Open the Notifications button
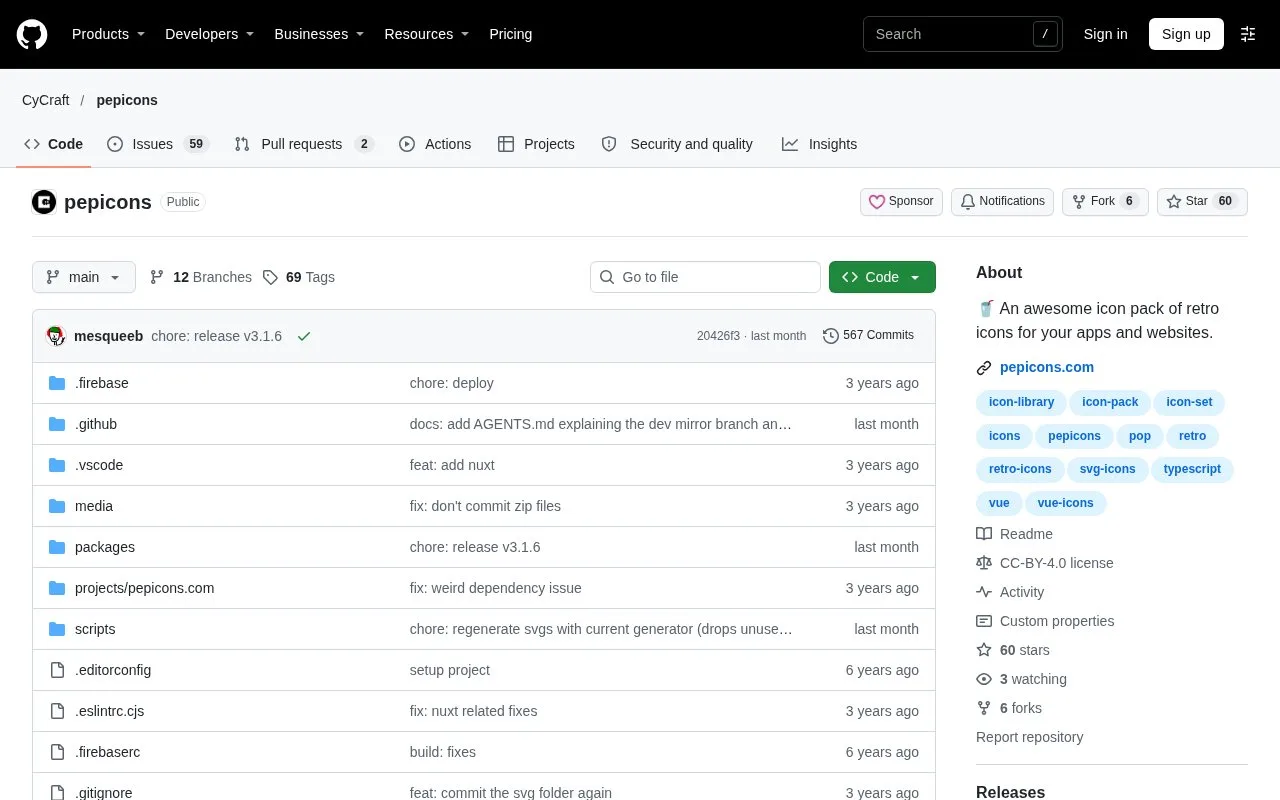This screenshot has height=800, width=1280. [1003, 202]
